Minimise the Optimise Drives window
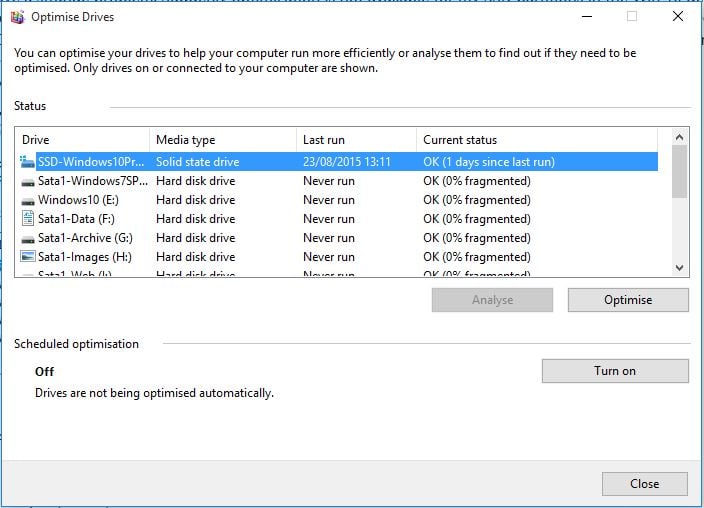Viewport: 704px width, 508px height. click(587, 17)
